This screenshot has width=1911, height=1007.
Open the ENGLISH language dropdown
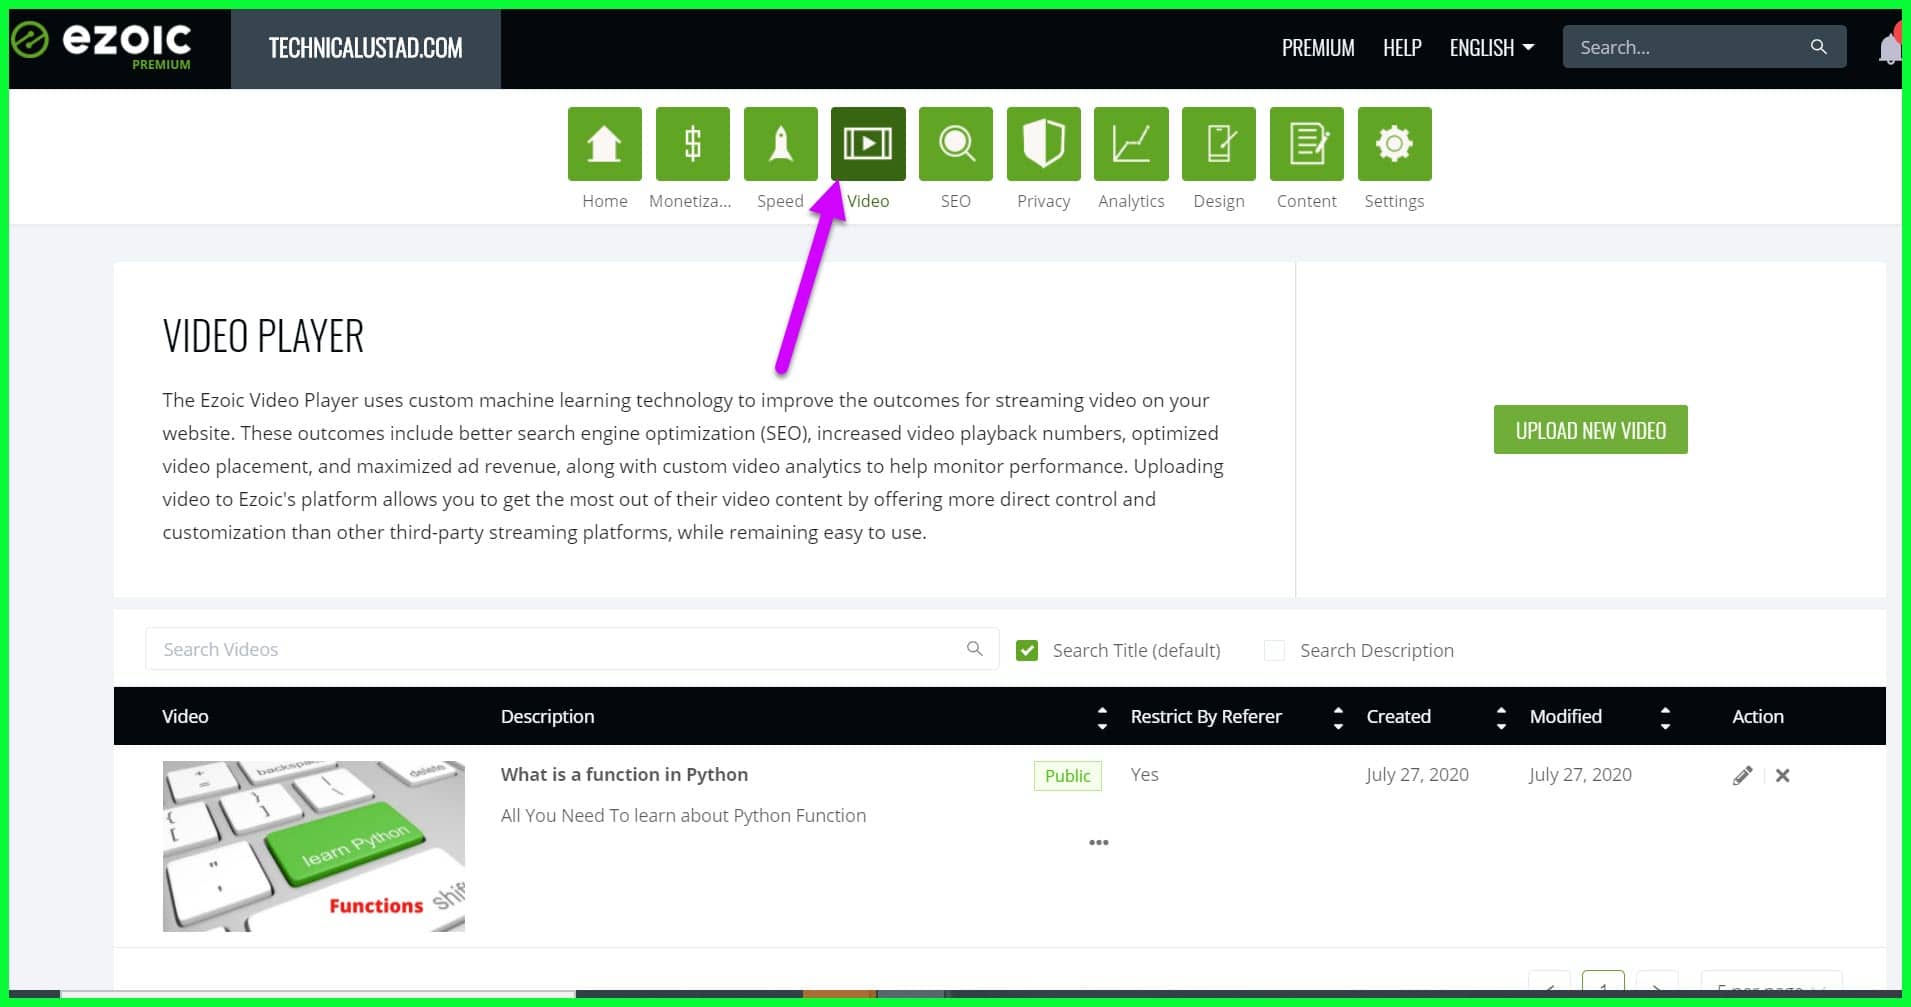(1491, 48)
